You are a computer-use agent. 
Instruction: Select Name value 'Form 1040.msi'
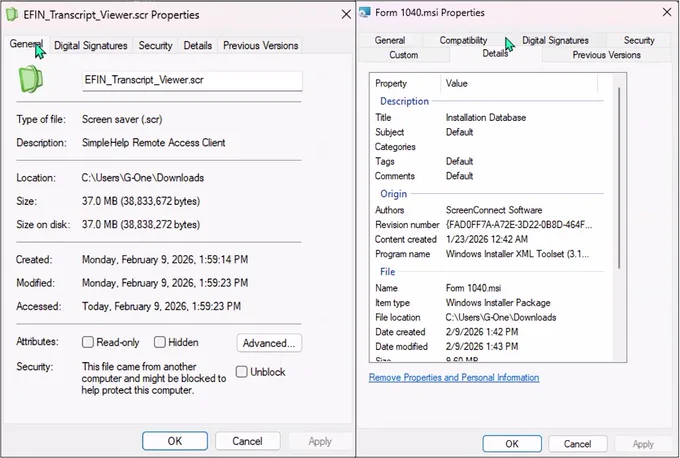(473, 288)
